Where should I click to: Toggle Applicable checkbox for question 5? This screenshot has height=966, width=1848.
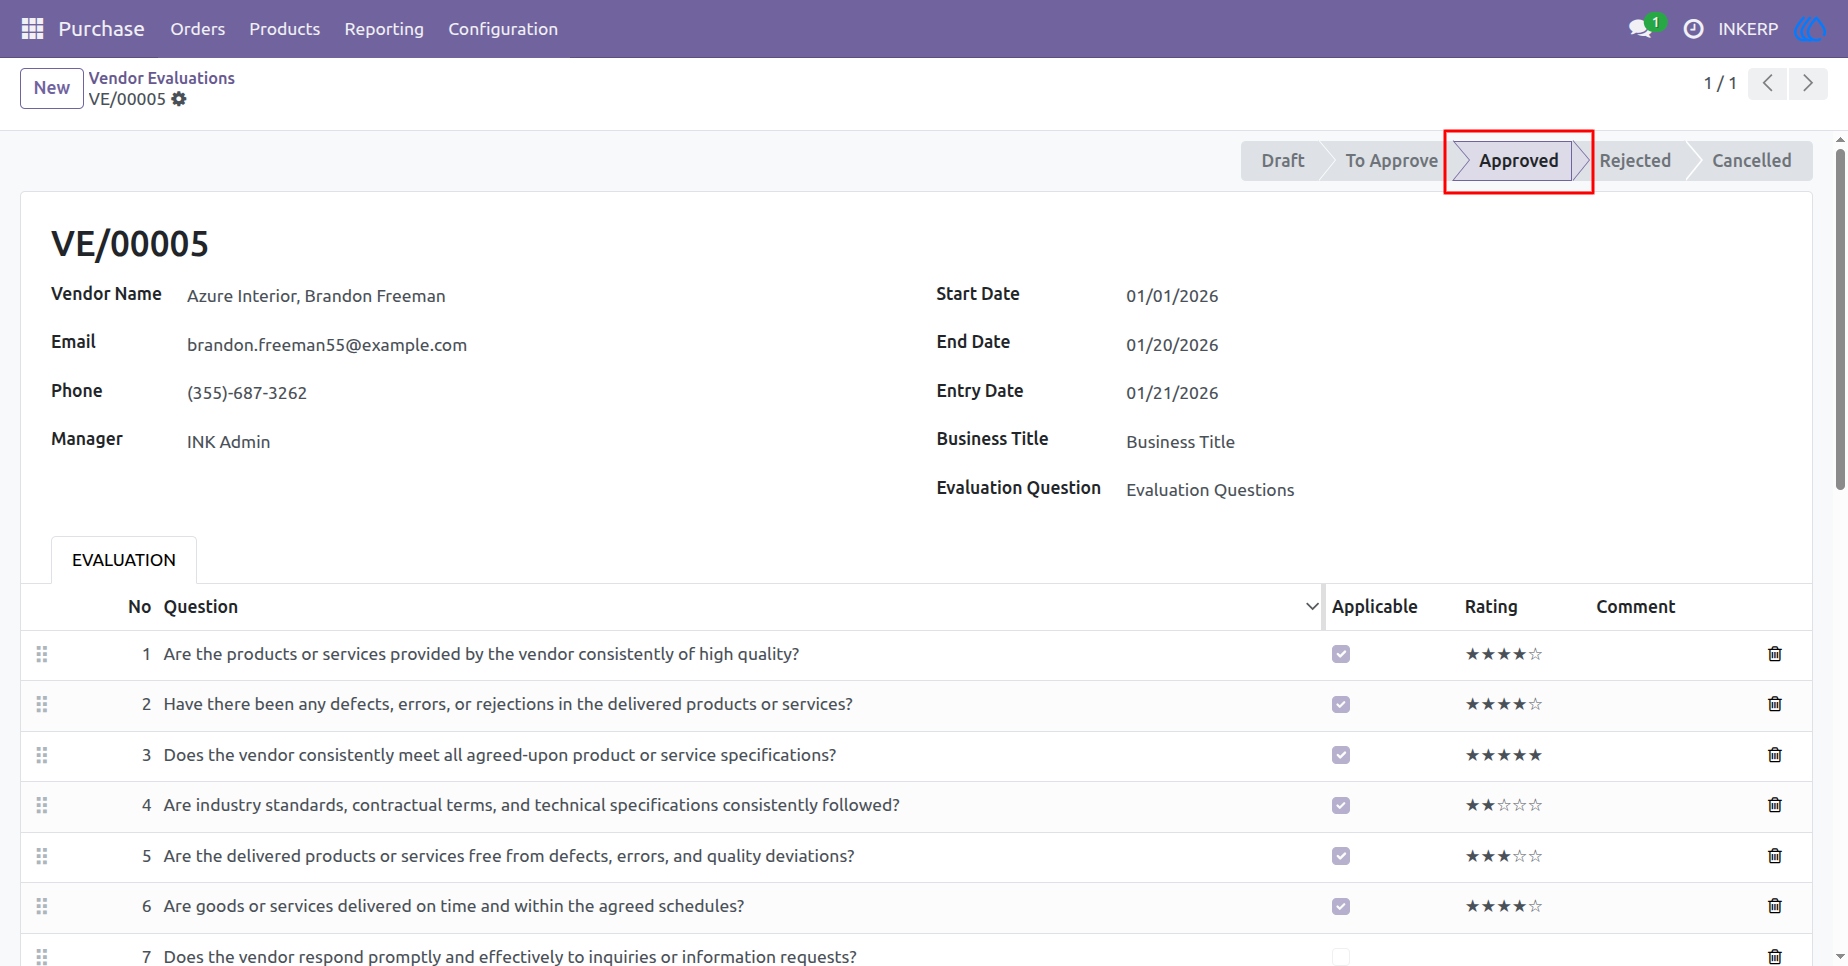tap(1341, 856)
